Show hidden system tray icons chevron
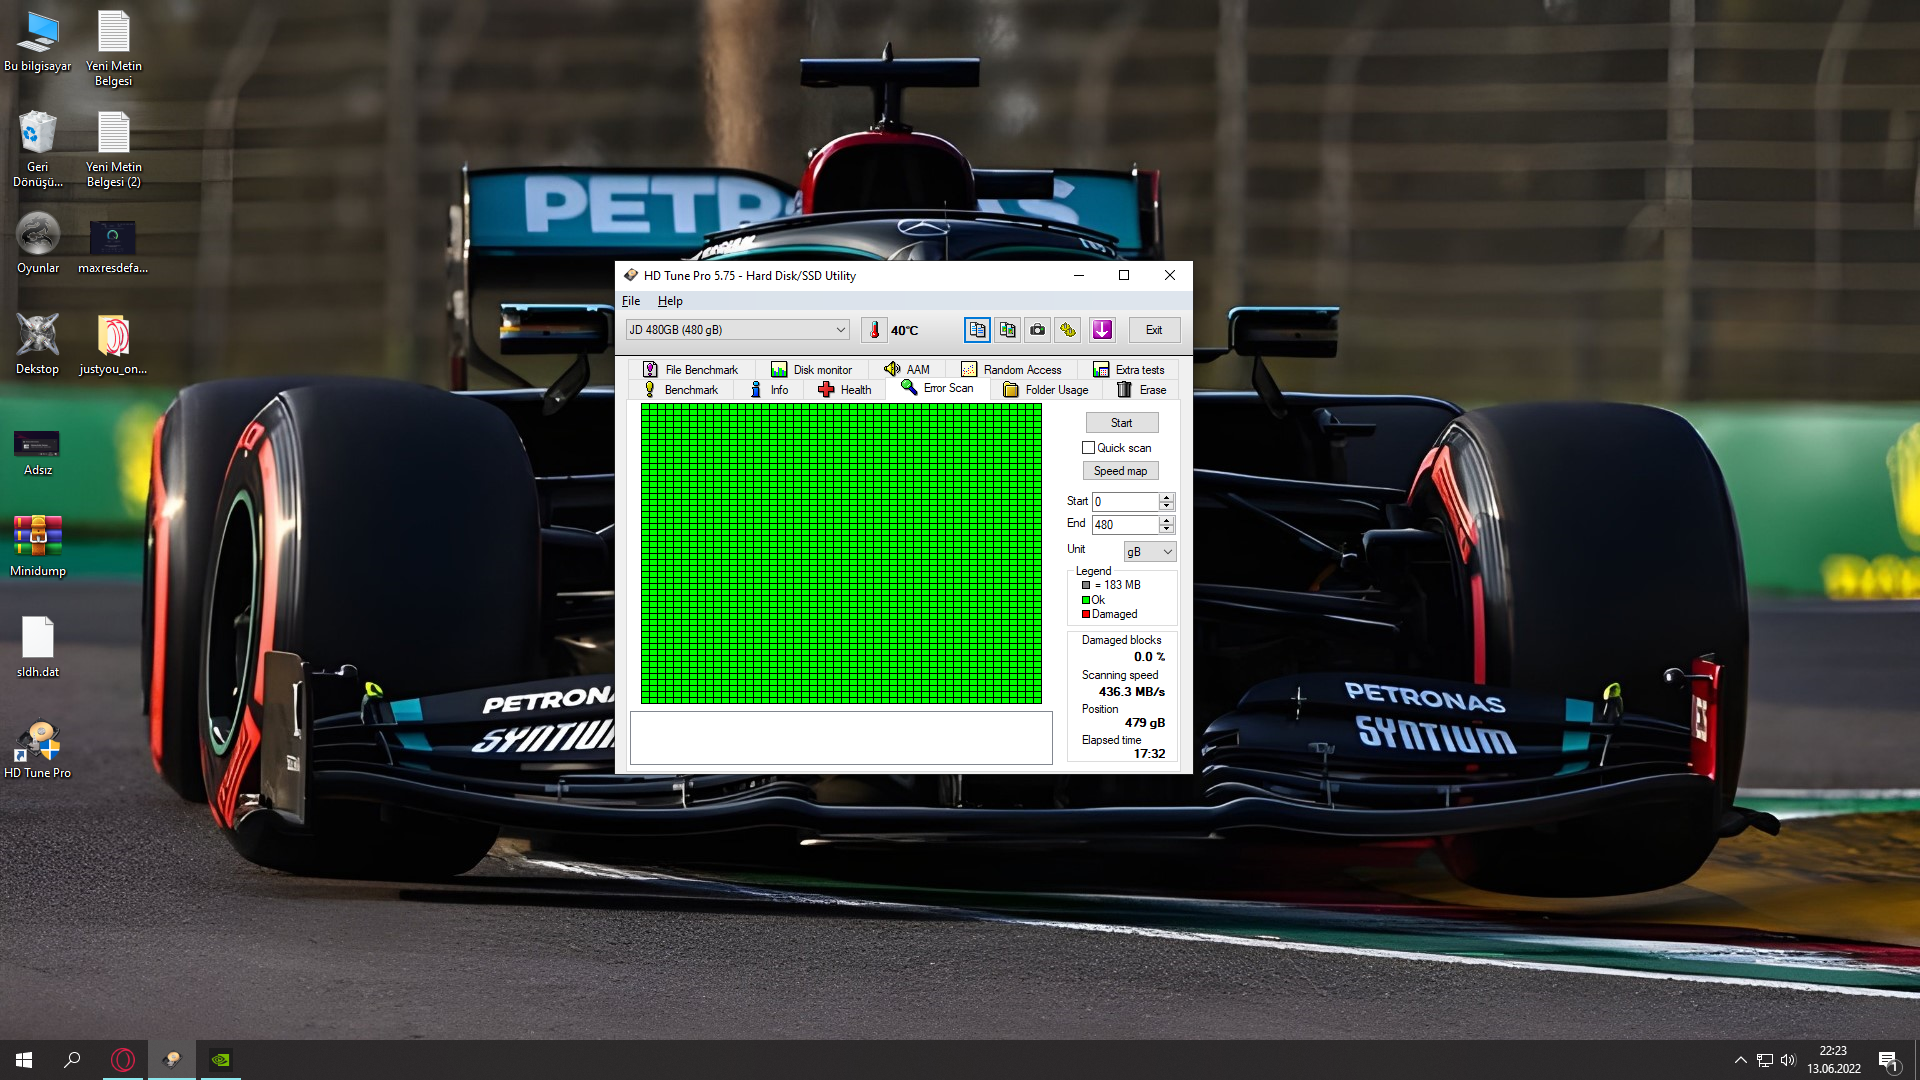Image resolution: width=1920 pixels, height=1080 pixels. (1740, 1060)
